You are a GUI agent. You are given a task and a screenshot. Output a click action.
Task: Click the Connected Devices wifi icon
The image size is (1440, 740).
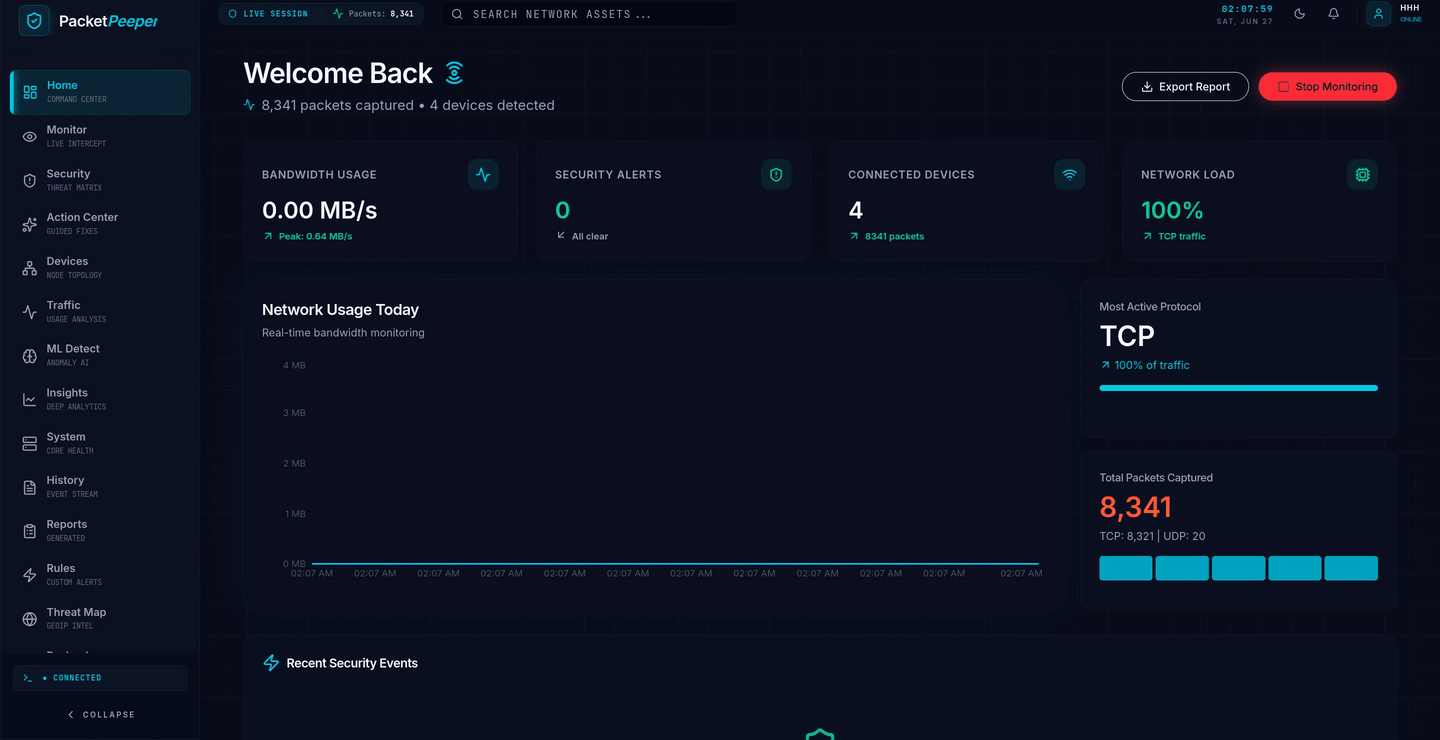coord(1069,174)
